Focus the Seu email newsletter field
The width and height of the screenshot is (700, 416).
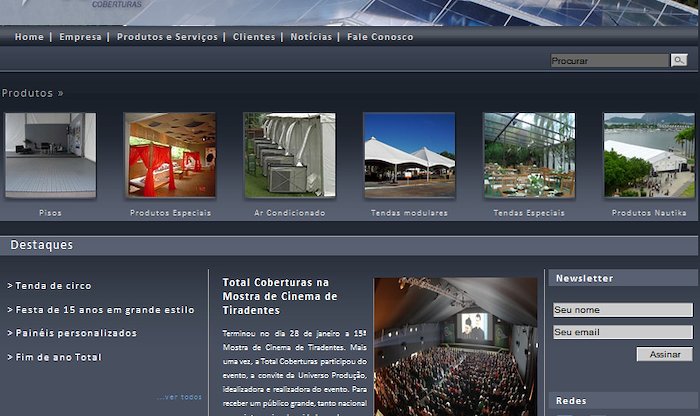623,332
